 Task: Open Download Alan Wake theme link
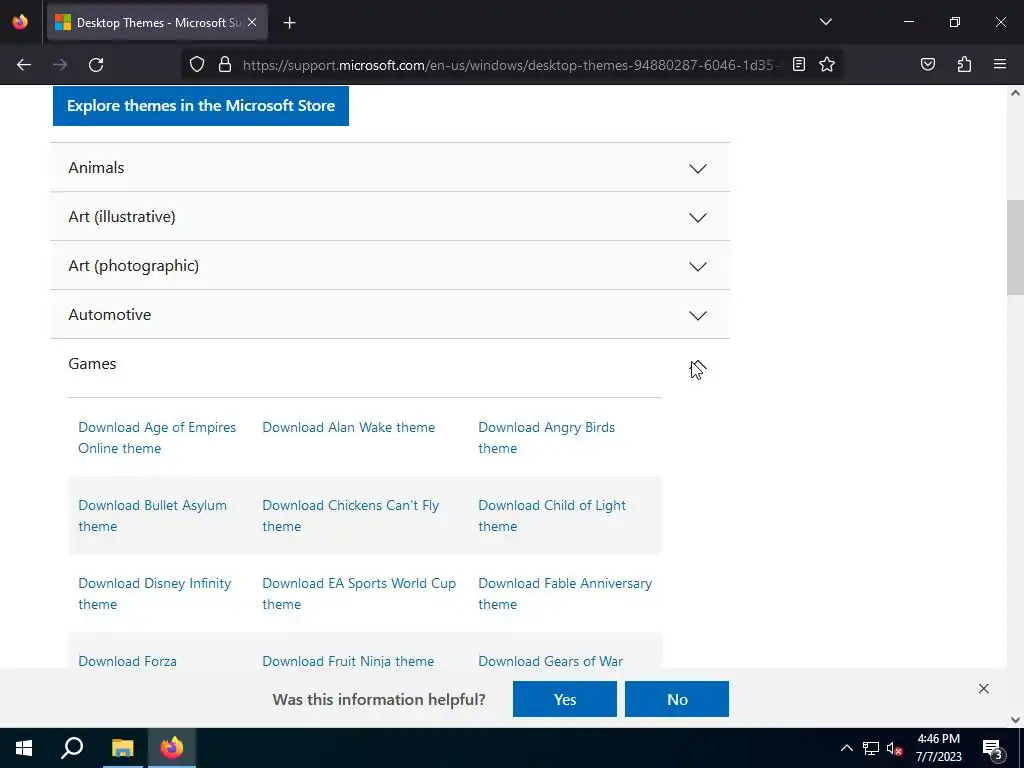pyautogui.click(x=348, y=427)
